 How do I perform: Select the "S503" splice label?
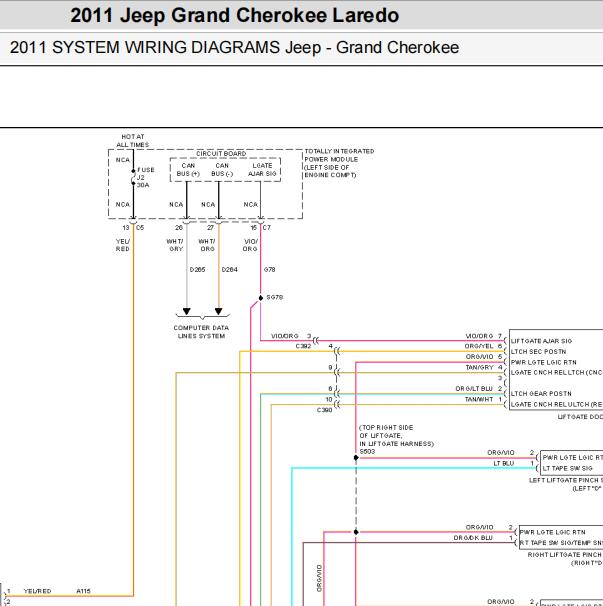[367, 451]
